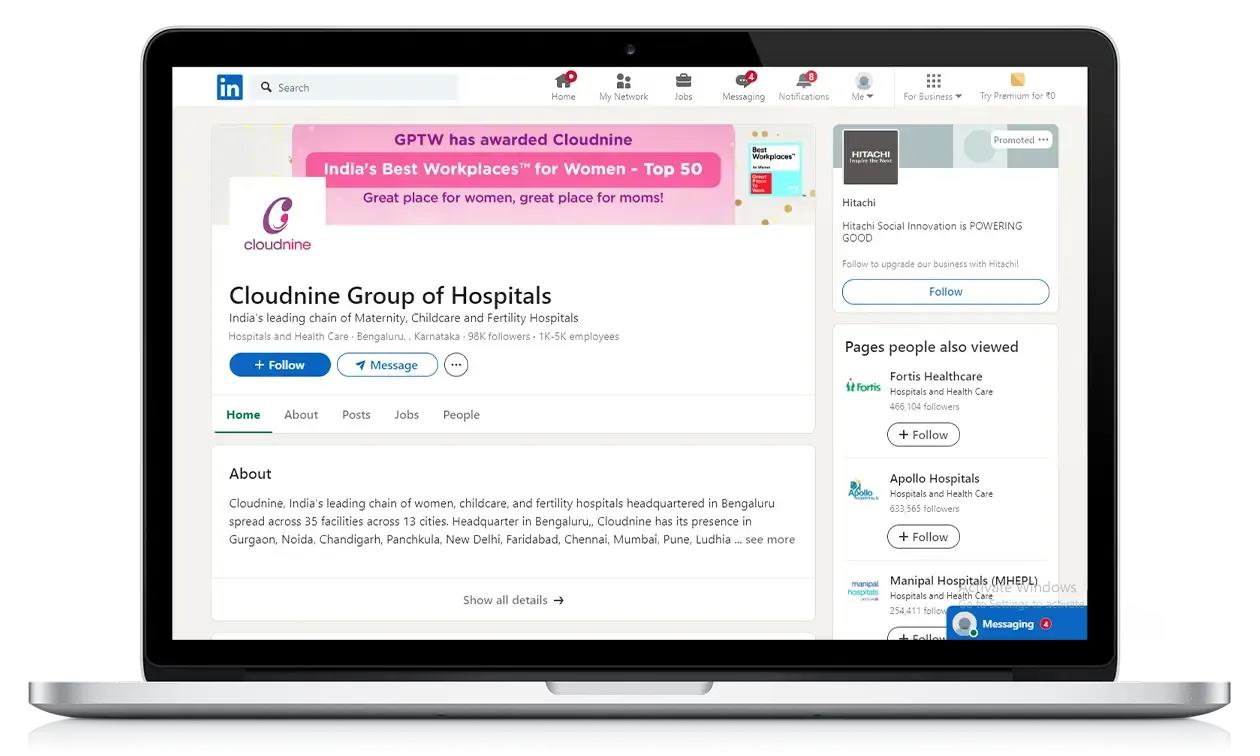1260x756 pixels.
Task: Switch to the Posts tab
Action: coord(356,414)
